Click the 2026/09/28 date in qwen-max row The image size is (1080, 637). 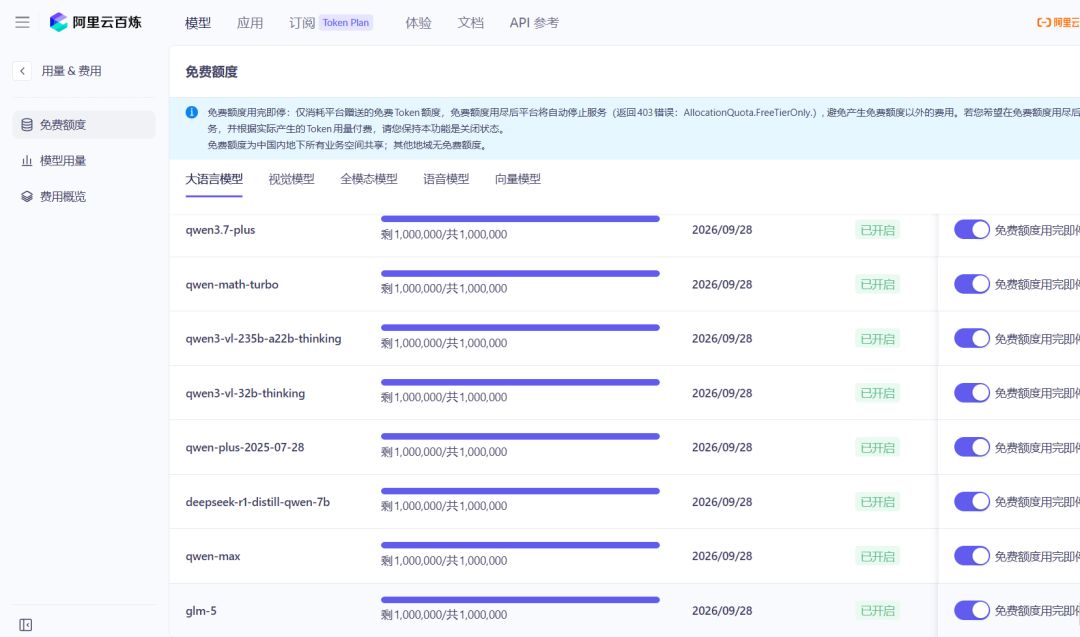click(x=722, y=556)
